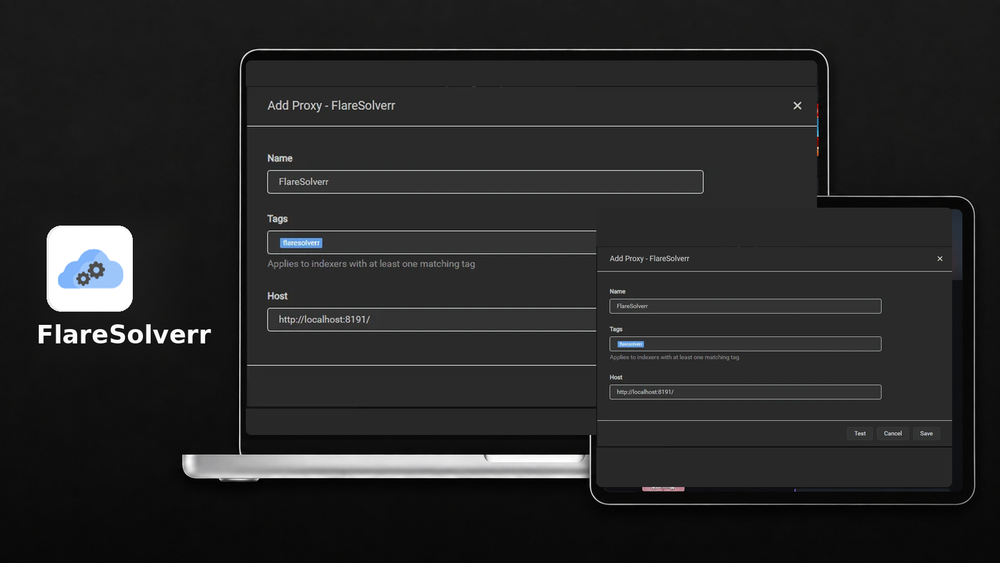The image size is (1000, 563).
Task: Click the tag hint text on laptop
Action: [x=371, y=264]
